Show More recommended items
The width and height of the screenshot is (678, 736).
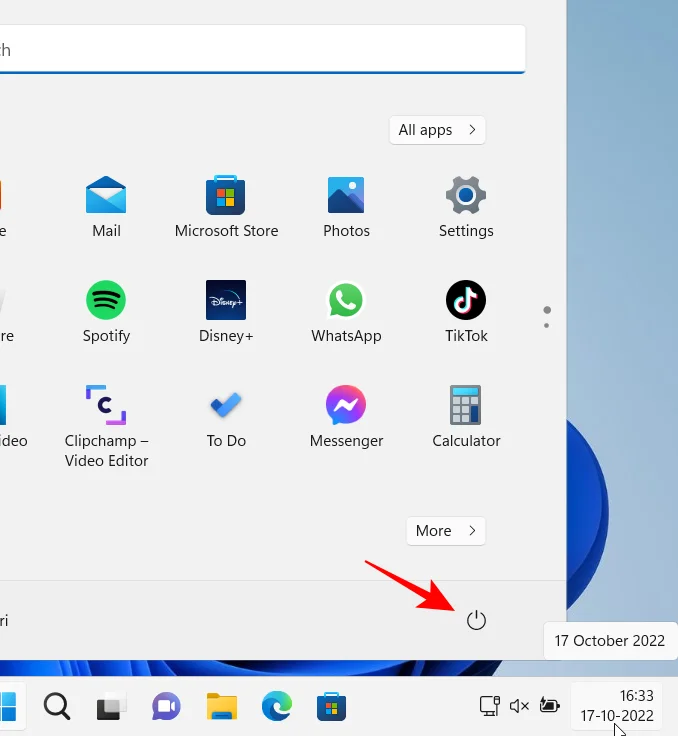tap(446, 531)
